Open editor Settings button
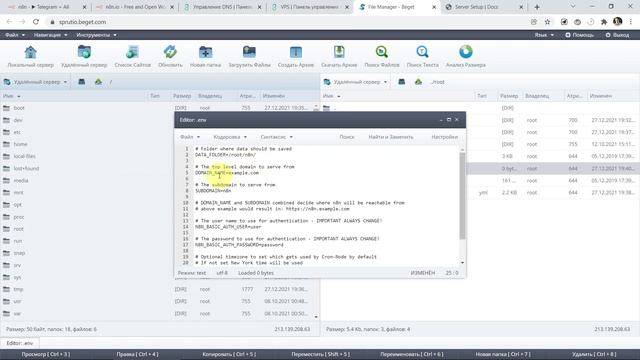640x360 pixels. [x=444, y=137]
